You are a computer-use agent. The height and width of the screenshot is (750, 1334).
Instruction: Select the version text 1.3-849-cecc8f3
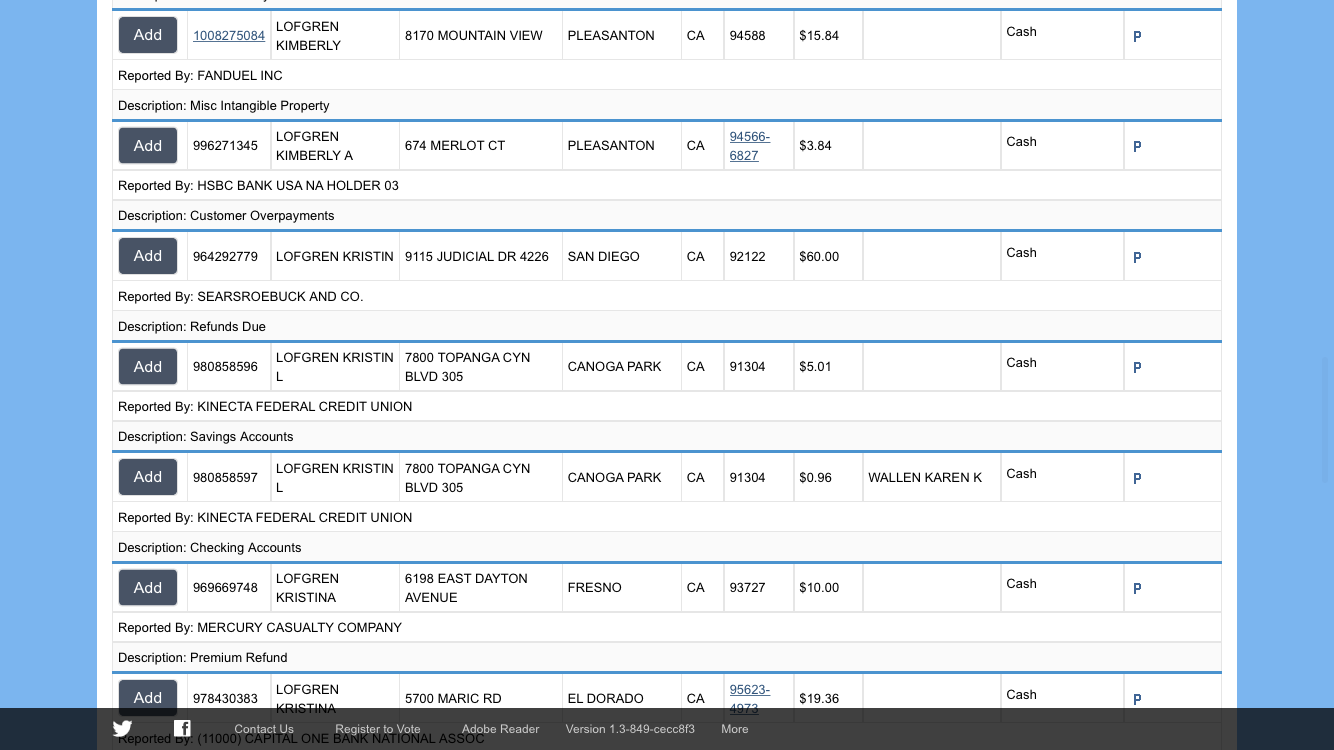tap(652, 729)
